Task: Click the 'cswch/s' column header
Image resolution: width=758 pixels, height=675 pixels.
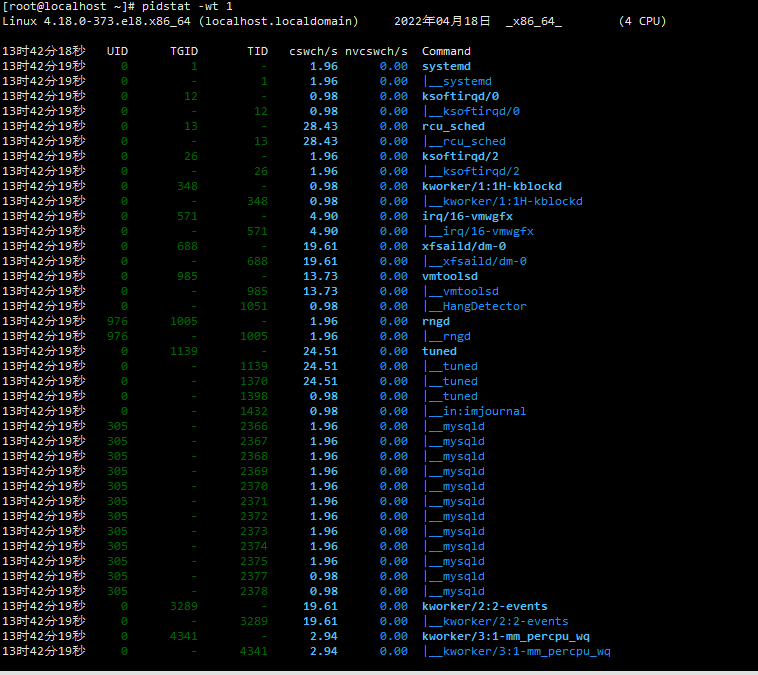Action: pos(313,51)
